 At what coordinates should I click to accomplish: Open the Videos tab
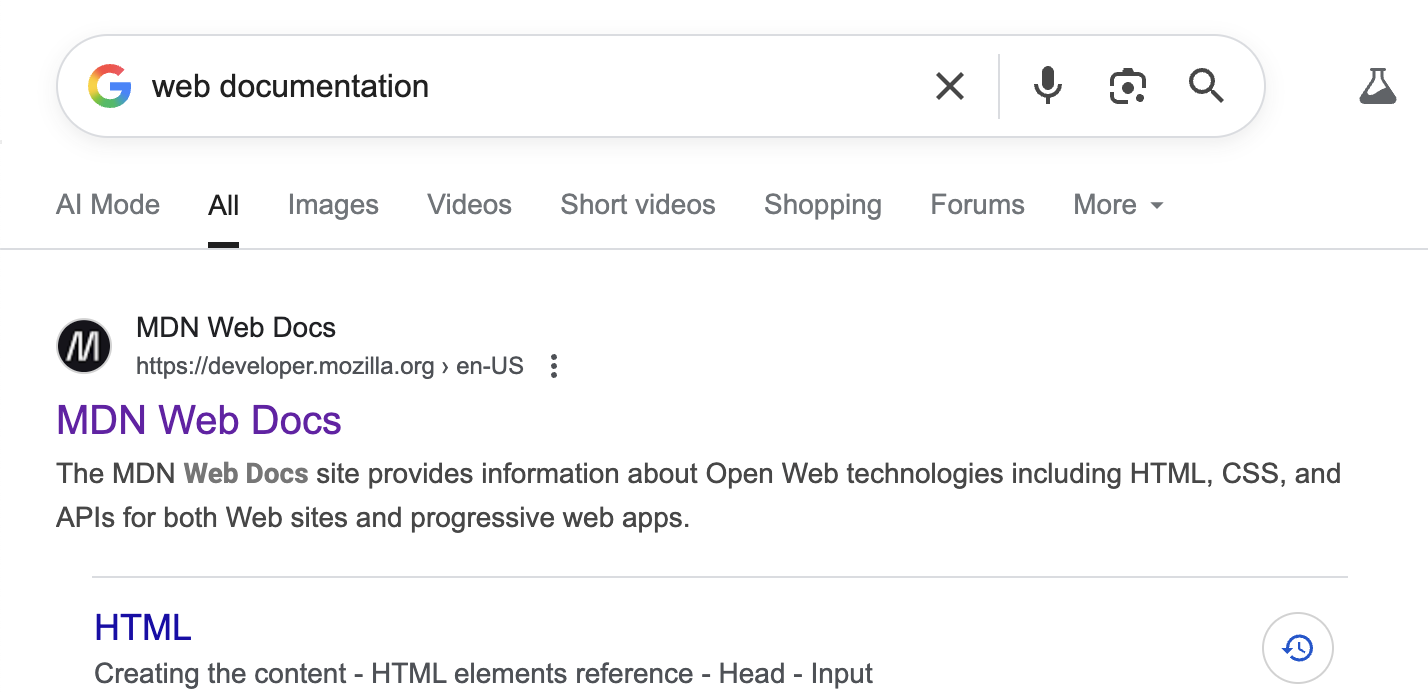pos(470,205)
